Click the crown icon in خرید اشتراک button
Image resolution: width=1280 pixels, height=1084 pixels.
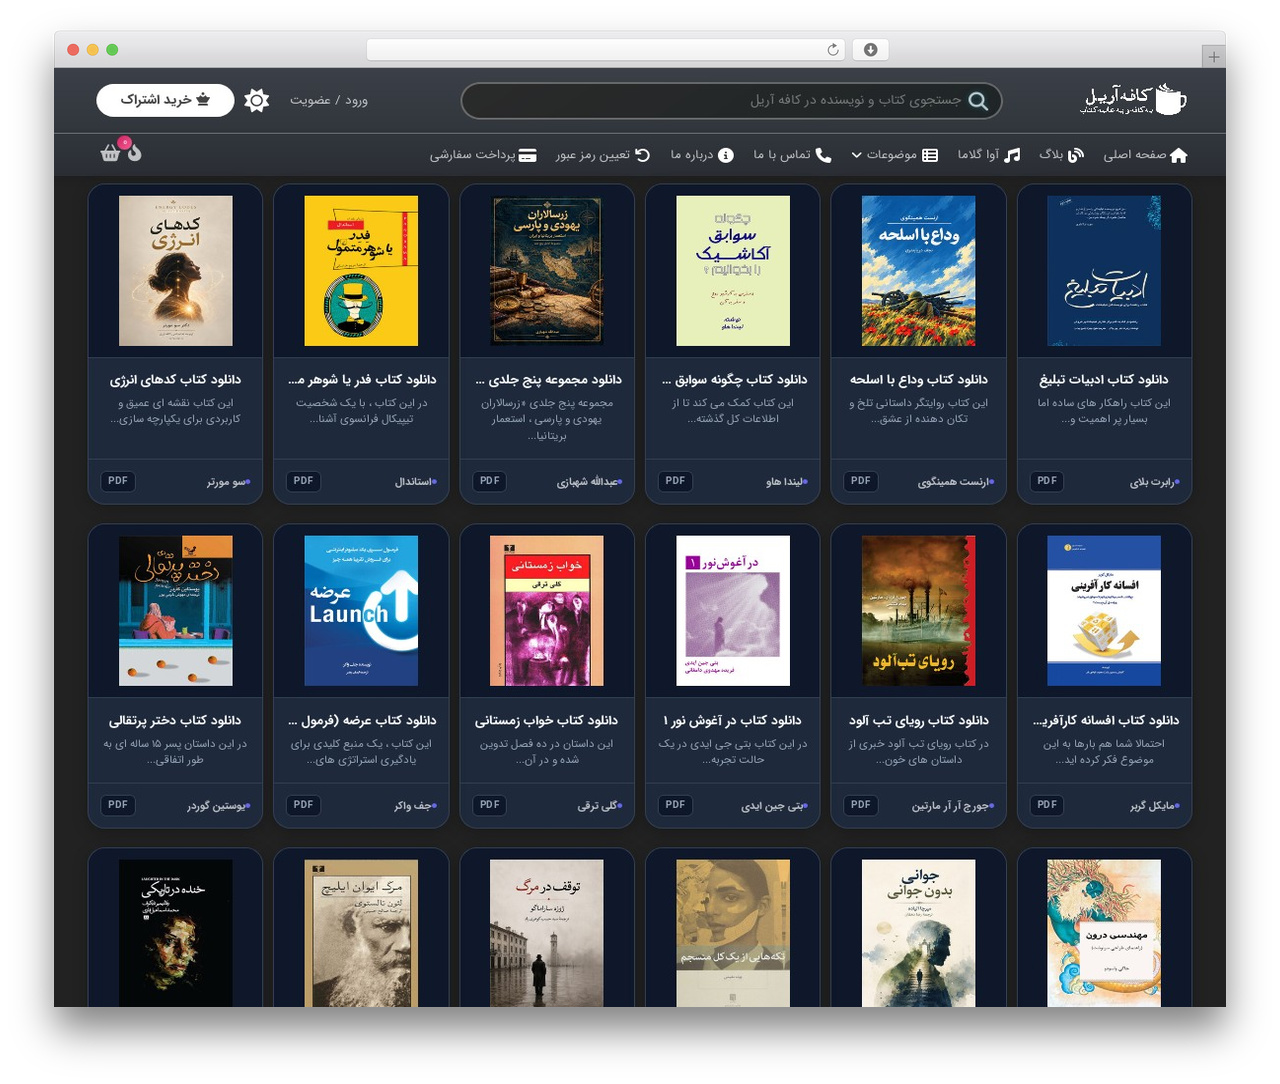203,100
